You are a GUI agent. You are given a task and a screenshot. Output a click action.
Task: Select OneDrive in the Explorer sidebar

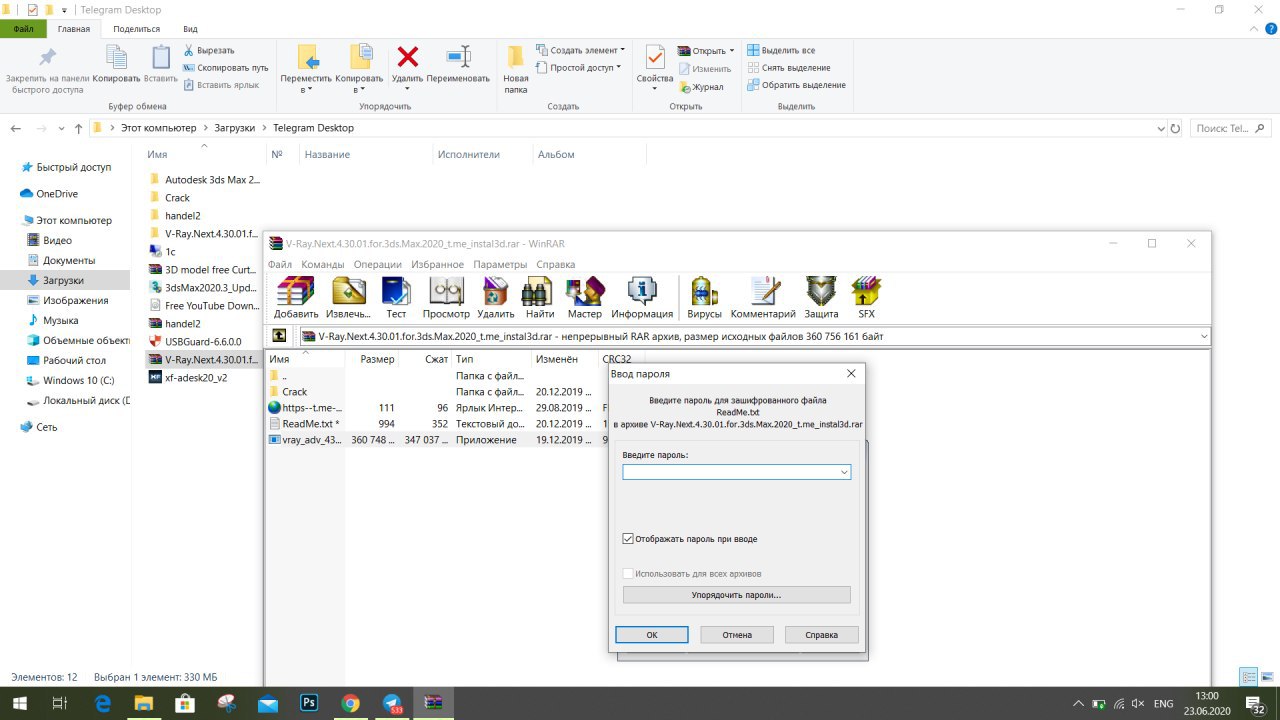click(57, 194)
